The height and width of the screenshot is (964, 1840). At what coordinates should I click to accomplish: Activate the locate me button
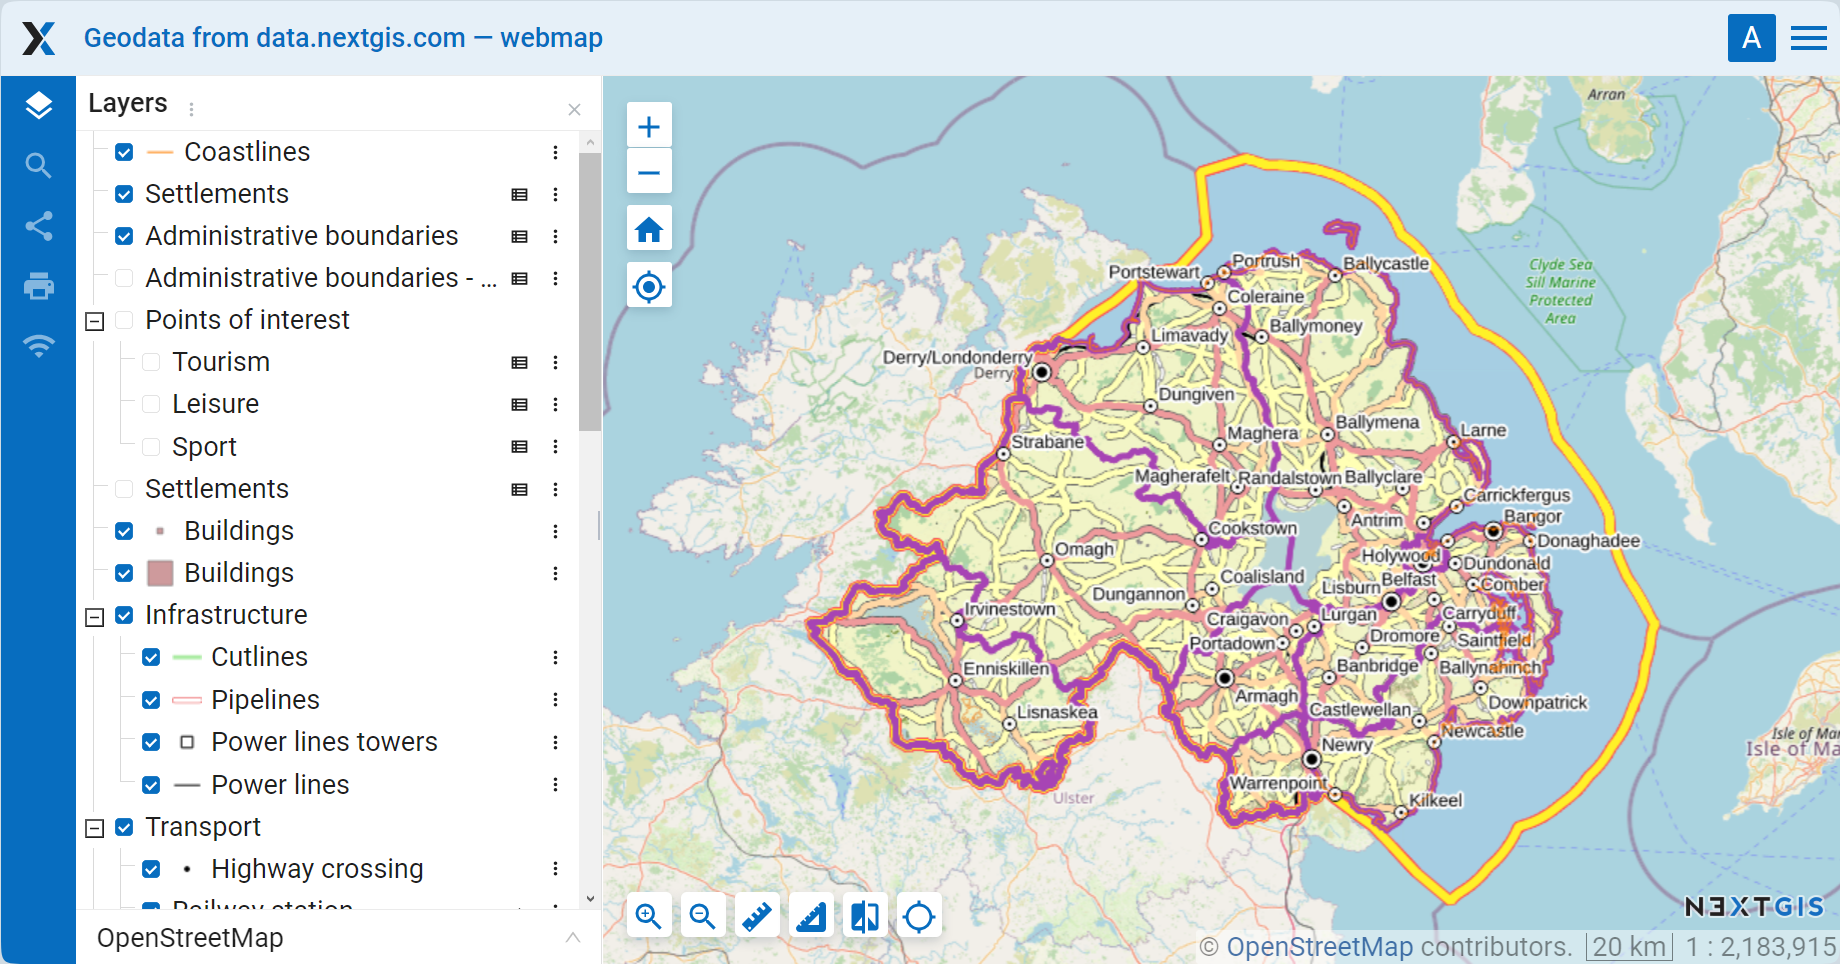pyautogui.click(x=649, y=287)
